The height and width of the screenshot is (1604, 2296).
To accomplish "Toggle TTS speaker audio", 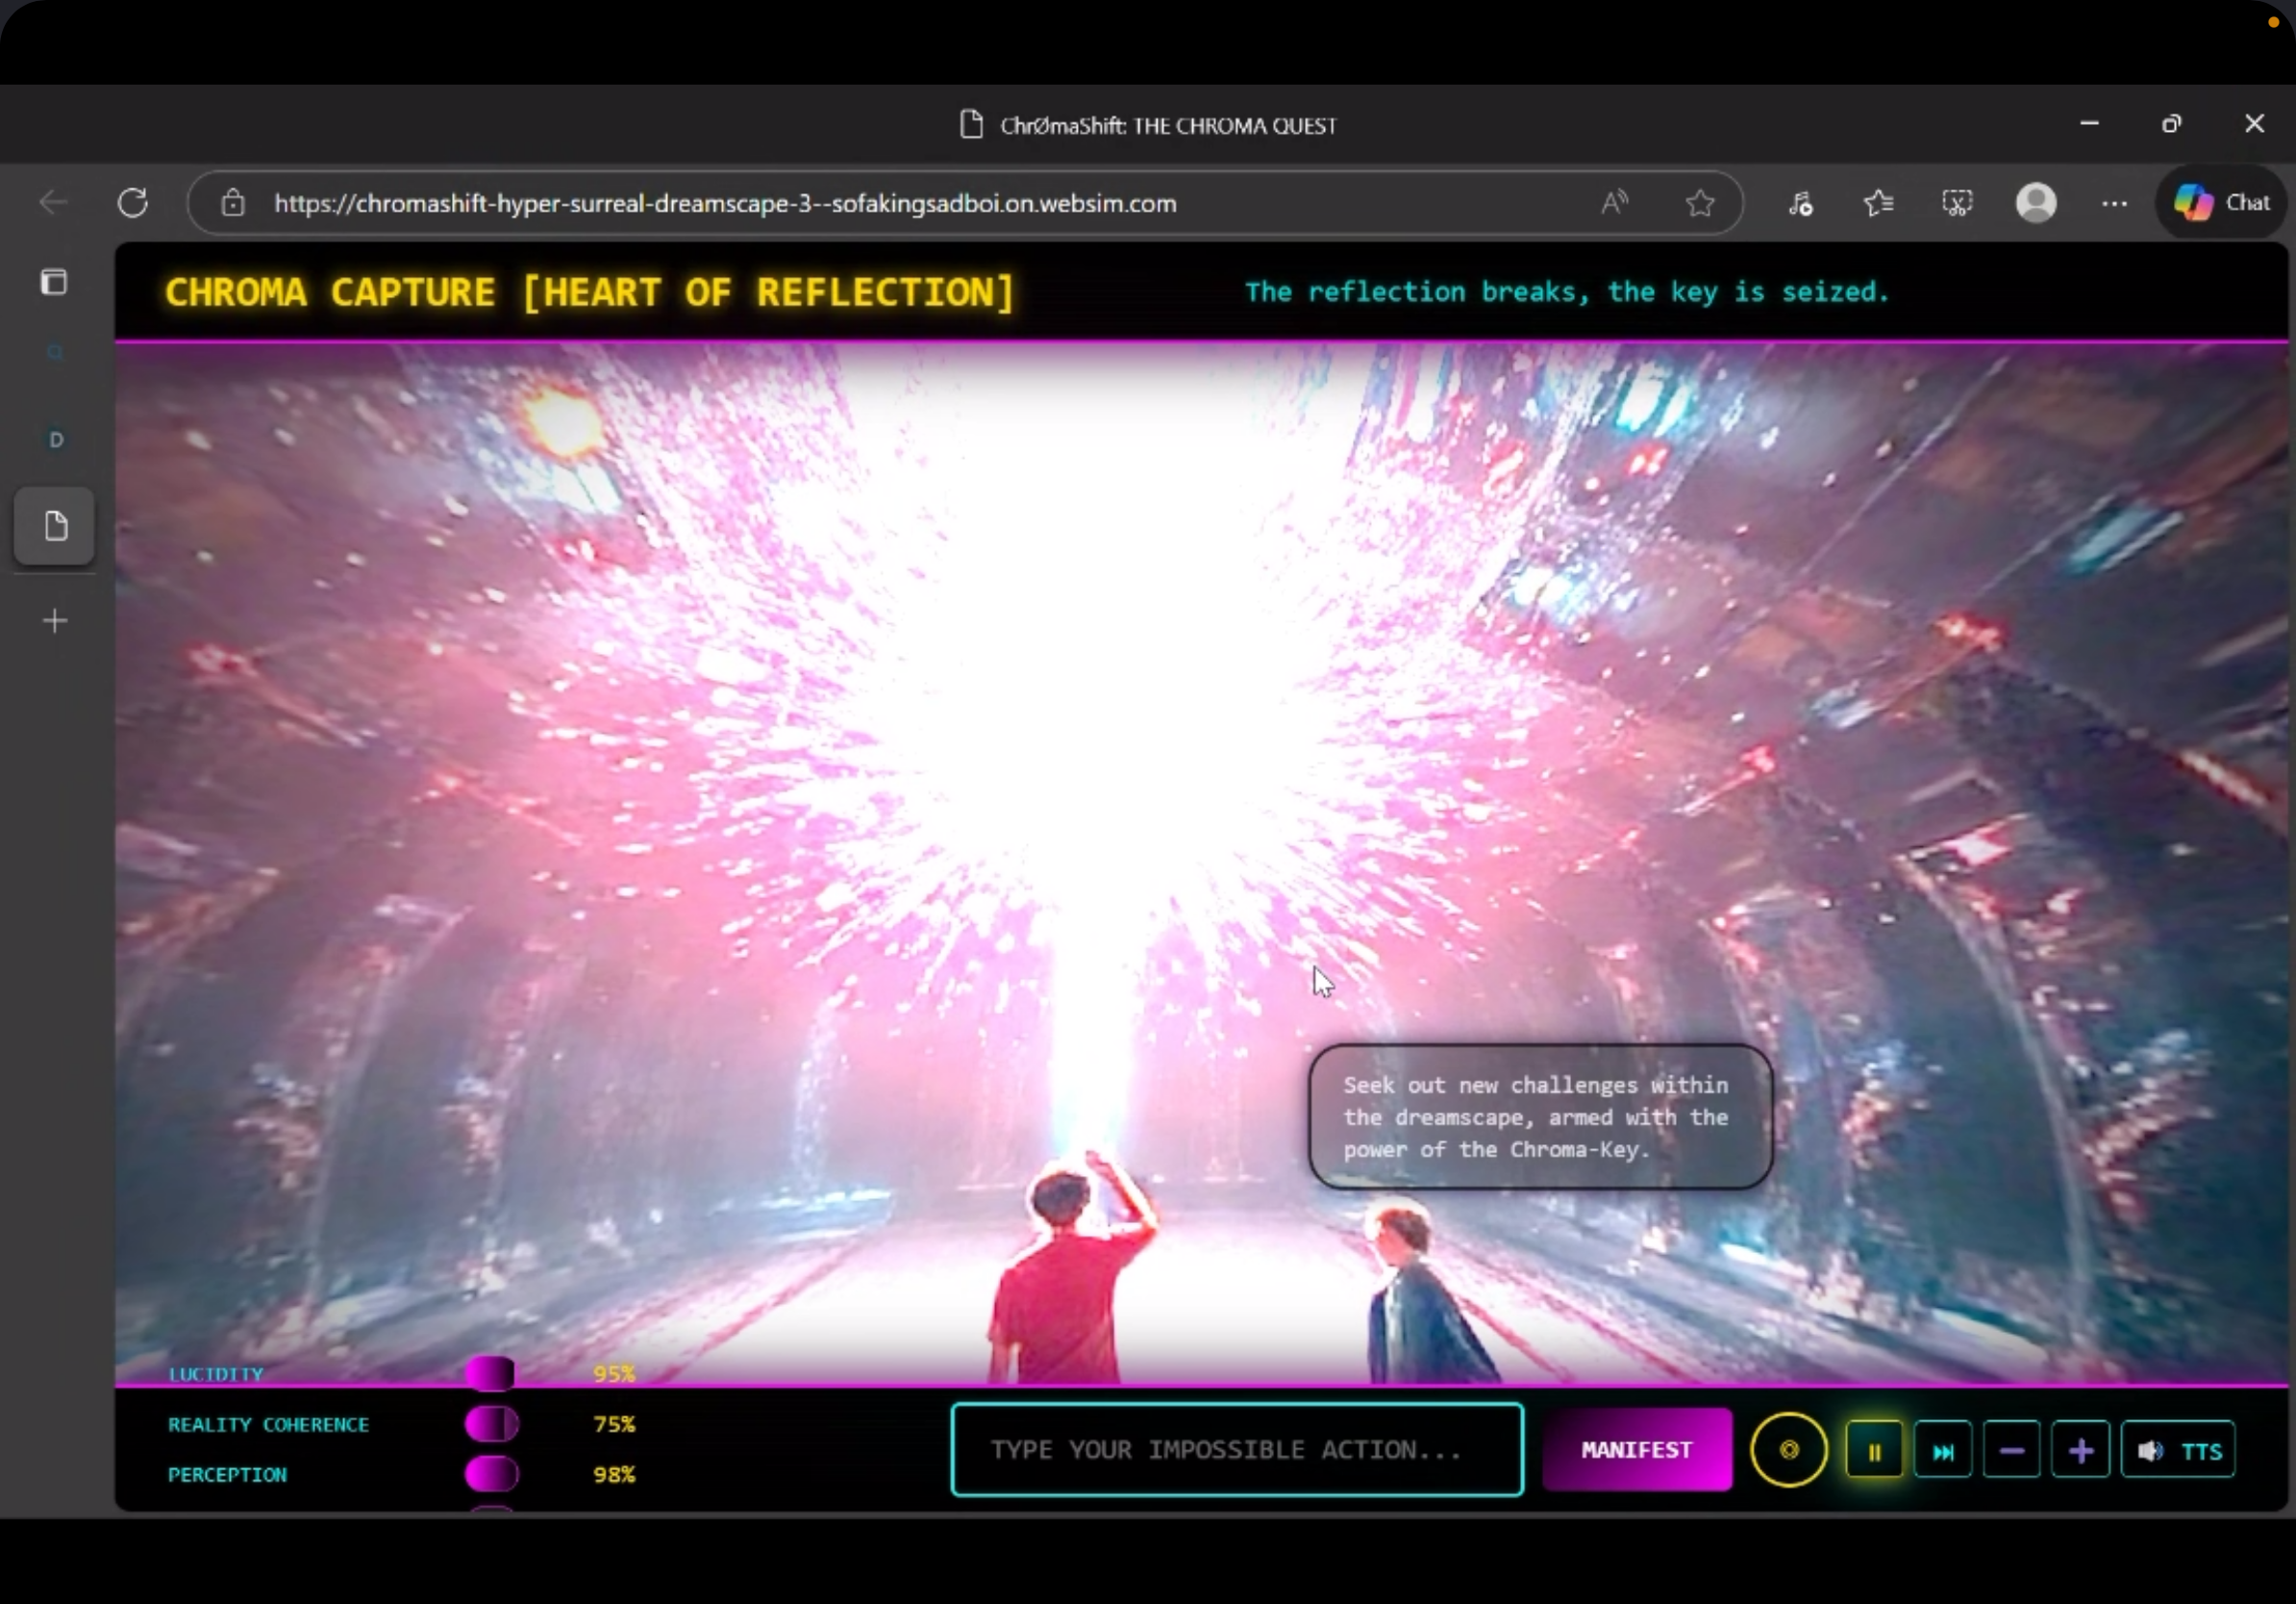I will [x=2178, y=1451].
